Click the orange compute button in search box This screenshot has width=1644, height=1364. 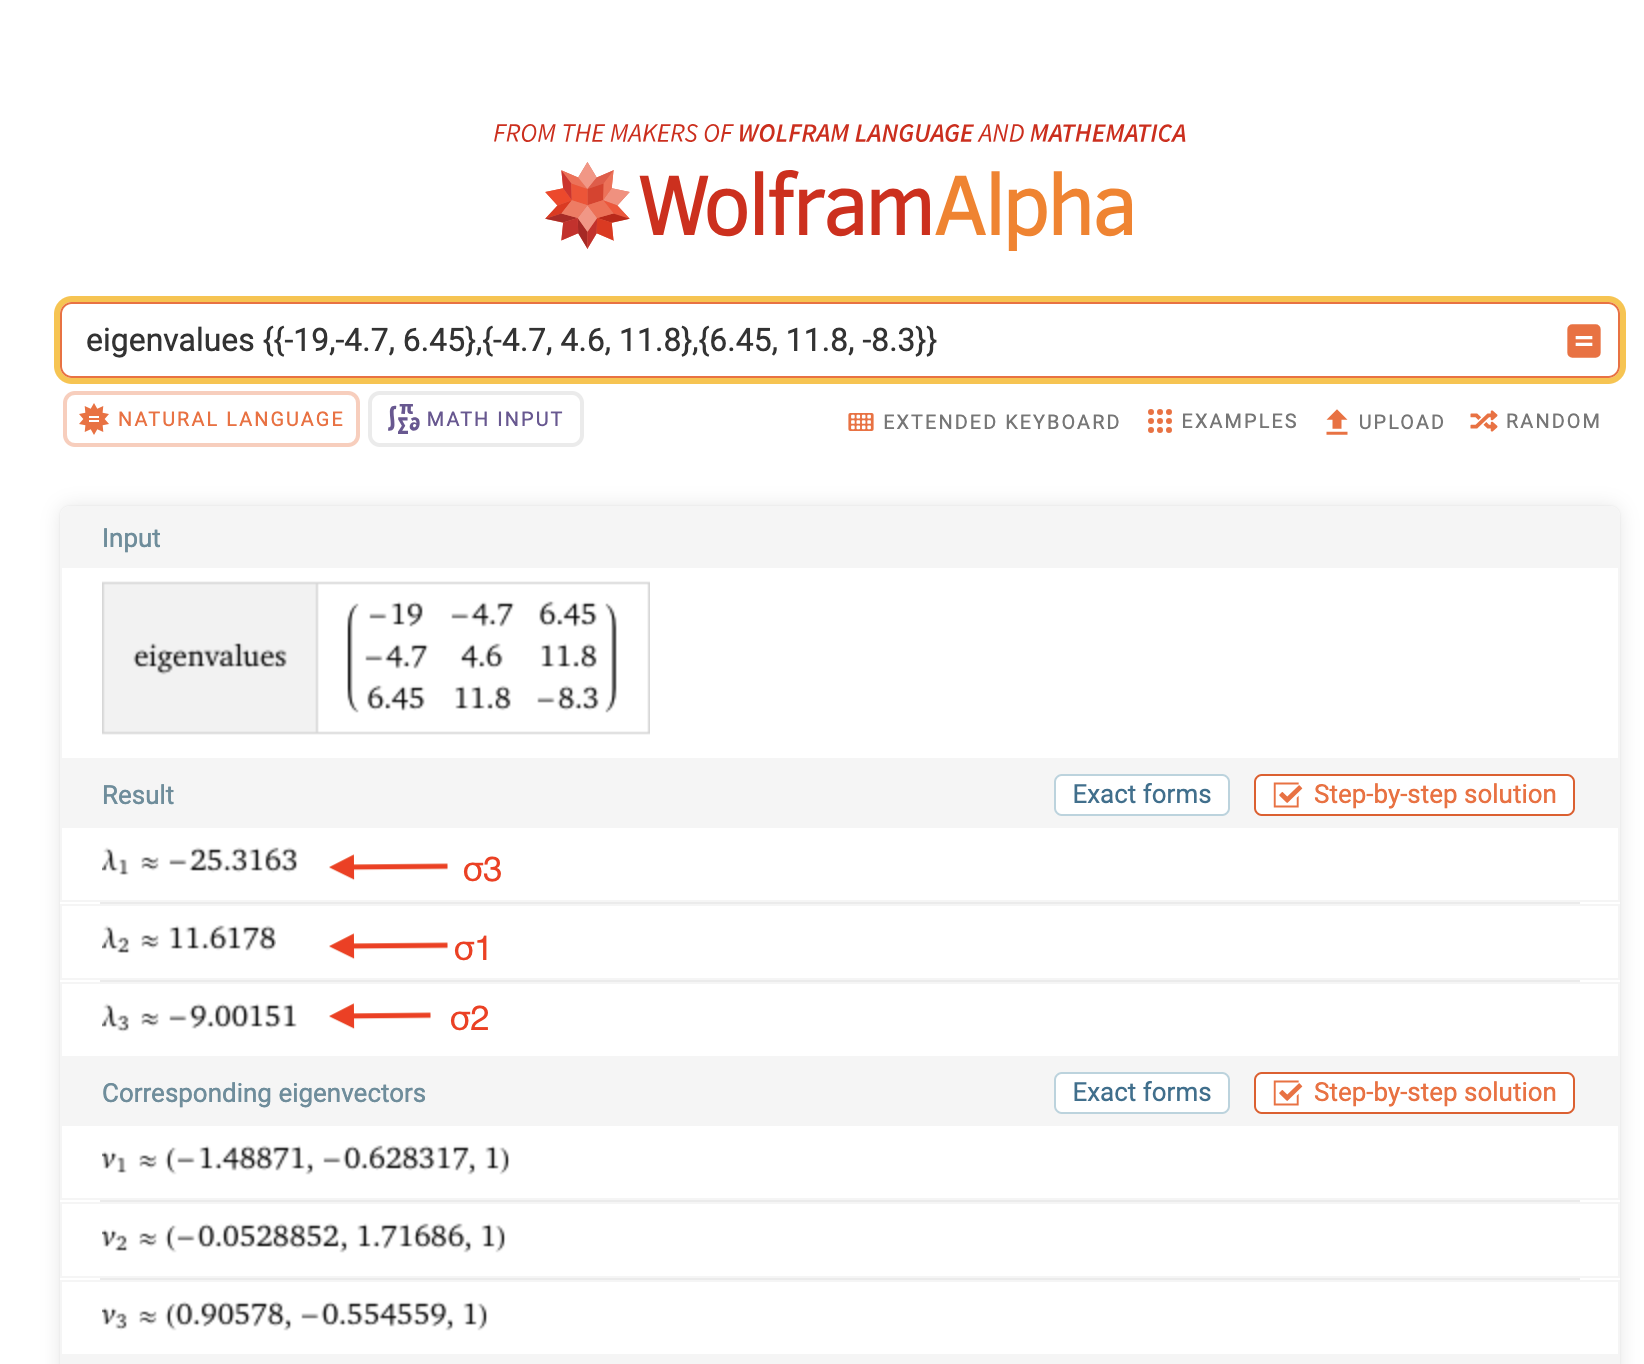point(1583,341)
